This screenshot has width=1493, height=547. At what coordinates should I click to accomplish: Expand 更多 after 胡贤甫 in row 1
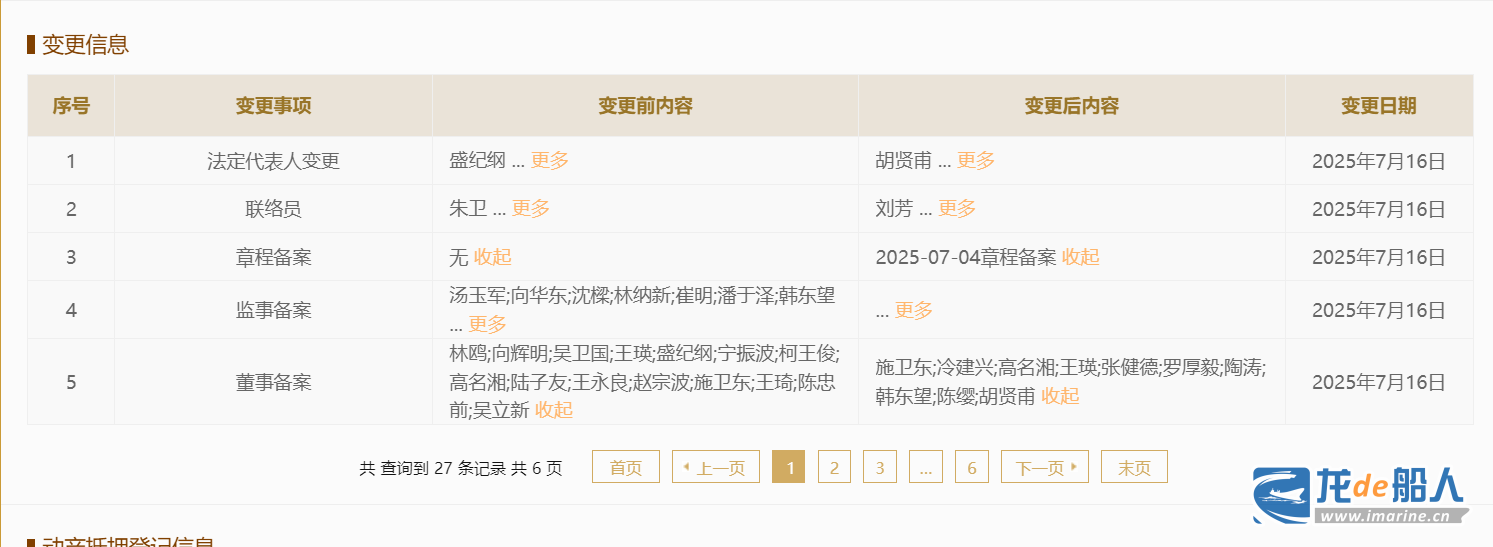click(x=976, y=160)
